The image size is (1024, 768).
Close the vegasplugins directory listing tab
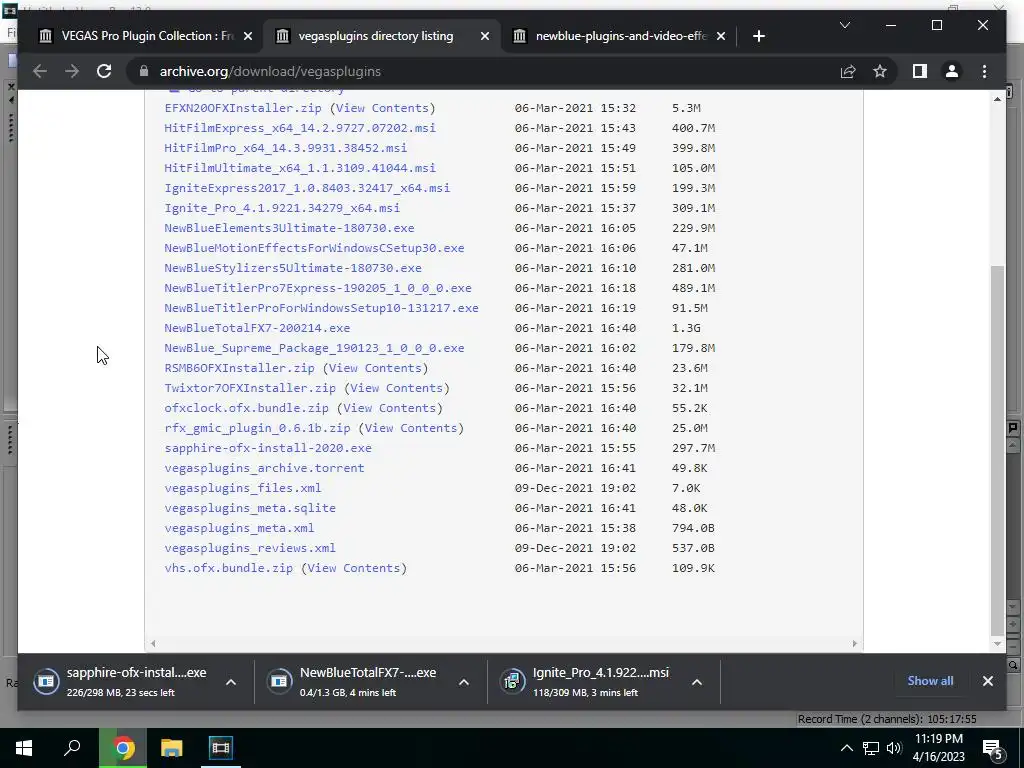485,37
